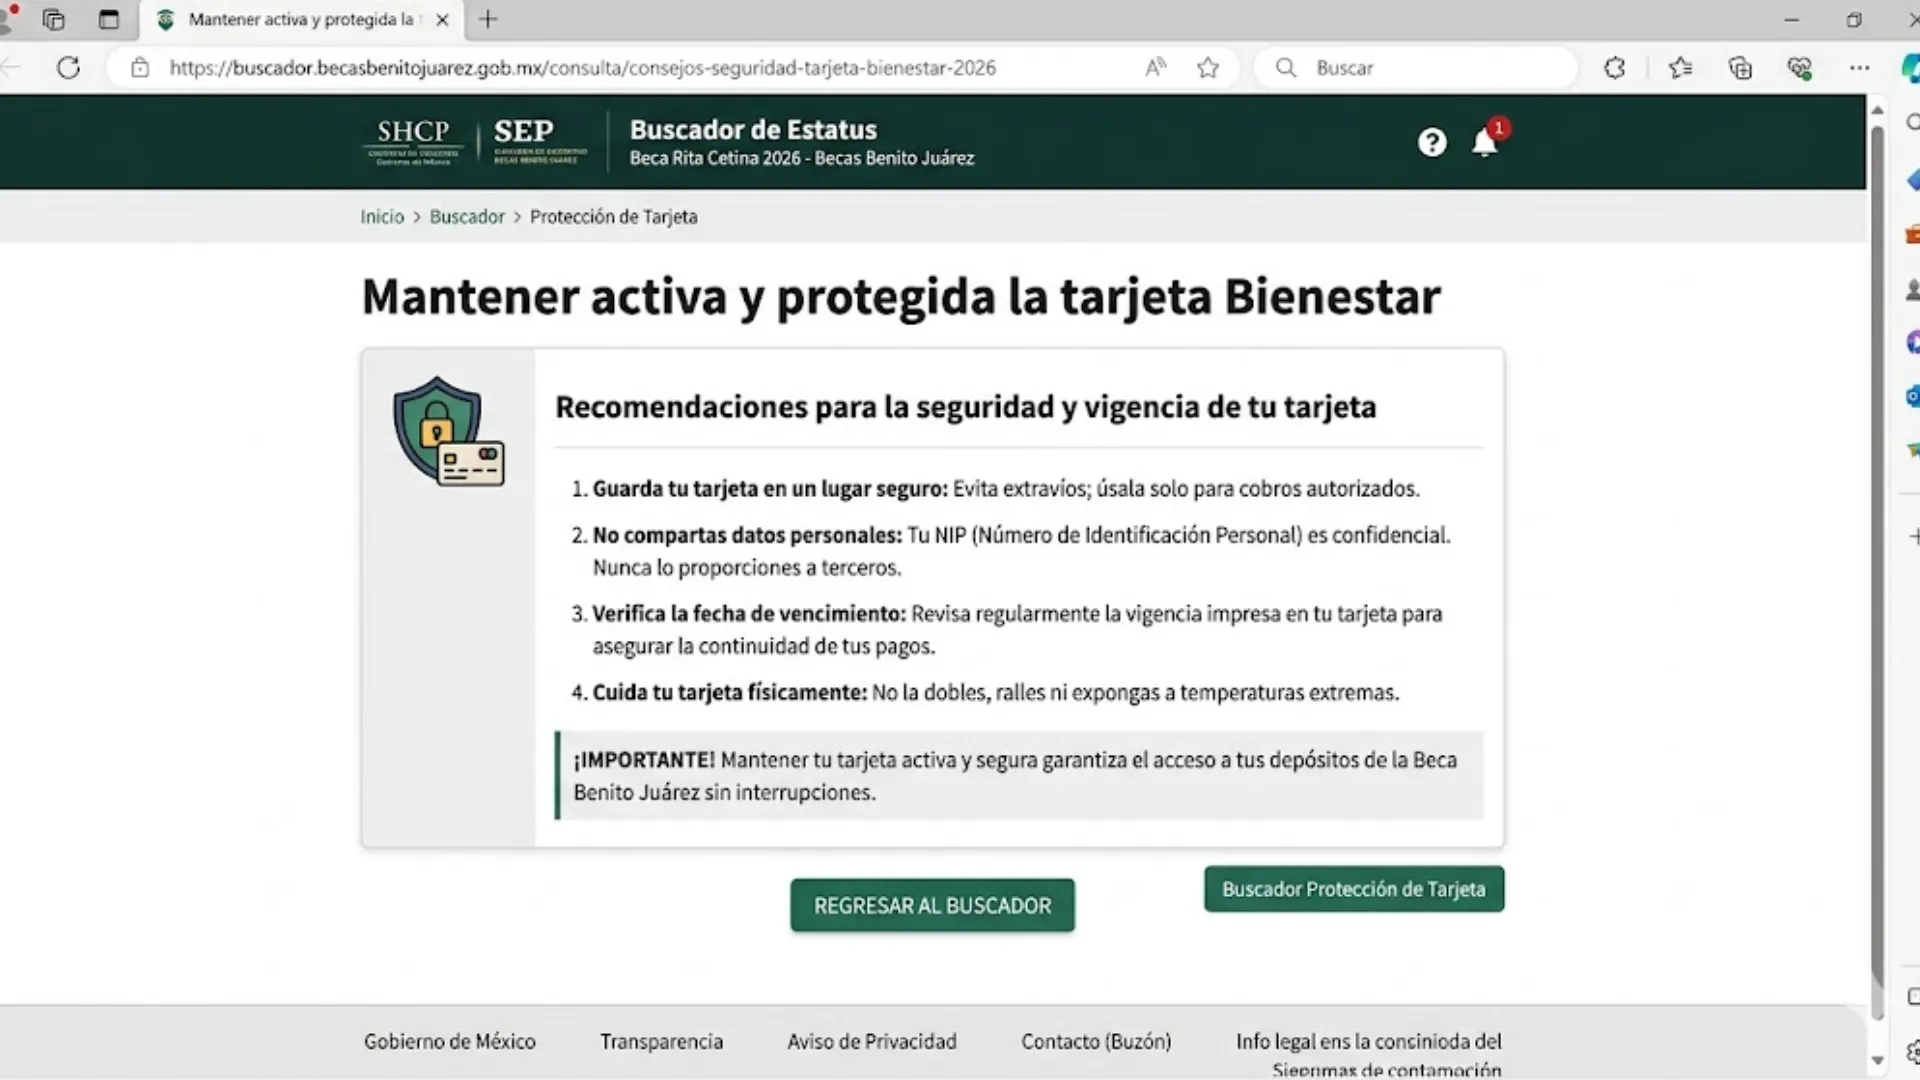The height and width of the screenshot is (1080, 1920).
Task: Click 'No compartas datos personales' item
Action: 1011,551
